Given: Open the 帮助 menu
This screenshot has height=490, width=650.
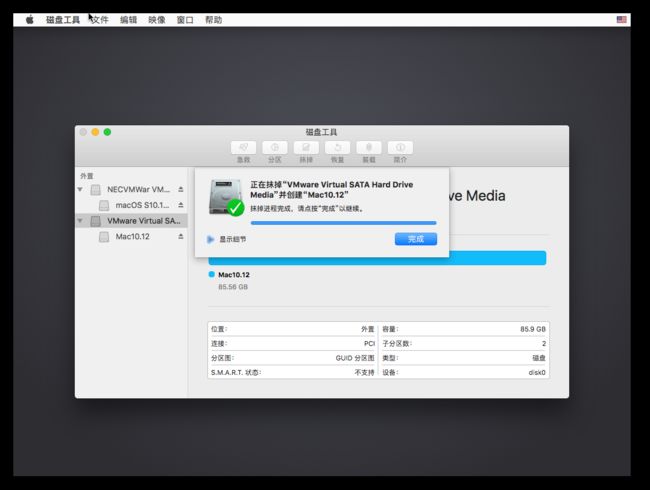Looking at the screenshot, I should click(x=213, y=19).
